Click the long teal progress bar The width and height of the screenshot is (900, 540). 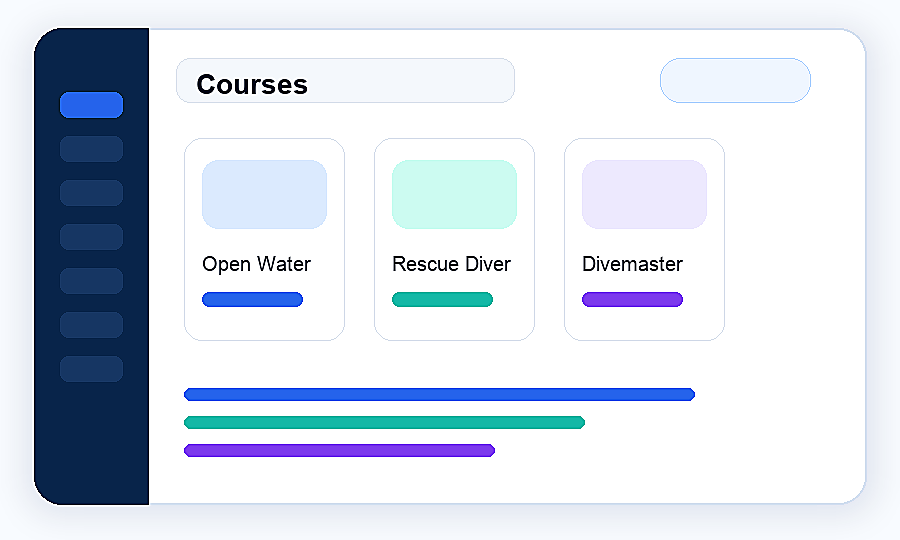tap(385, 422)
